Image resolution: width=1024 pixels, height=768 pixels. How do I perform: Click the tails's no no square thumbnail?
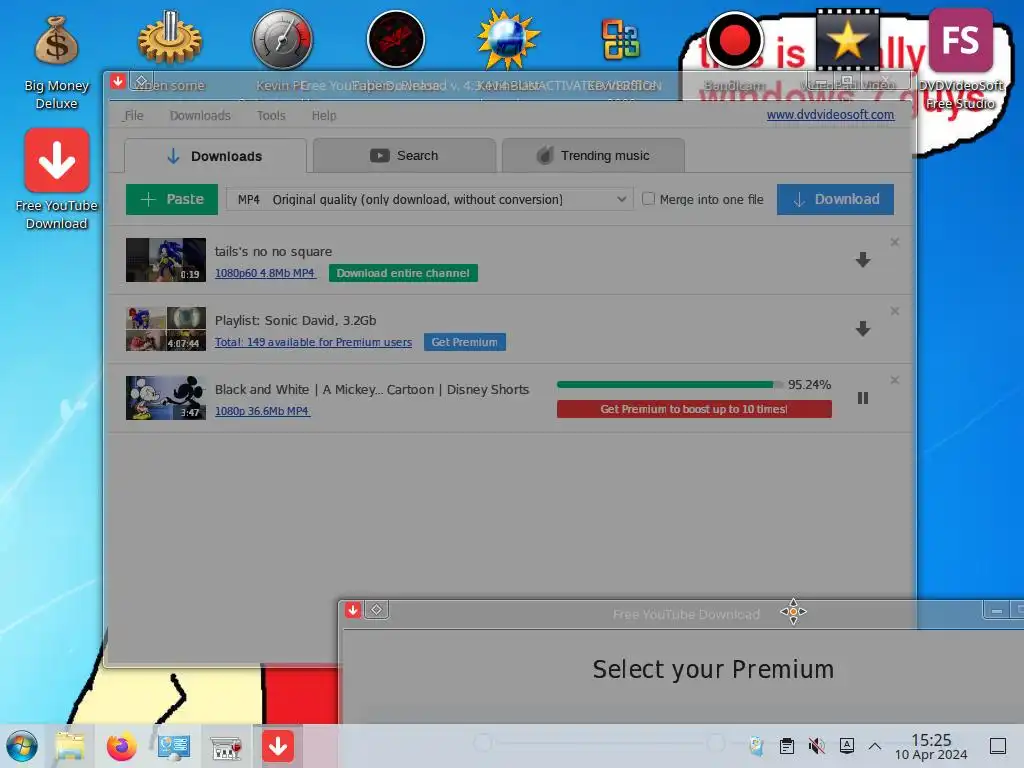166,260
